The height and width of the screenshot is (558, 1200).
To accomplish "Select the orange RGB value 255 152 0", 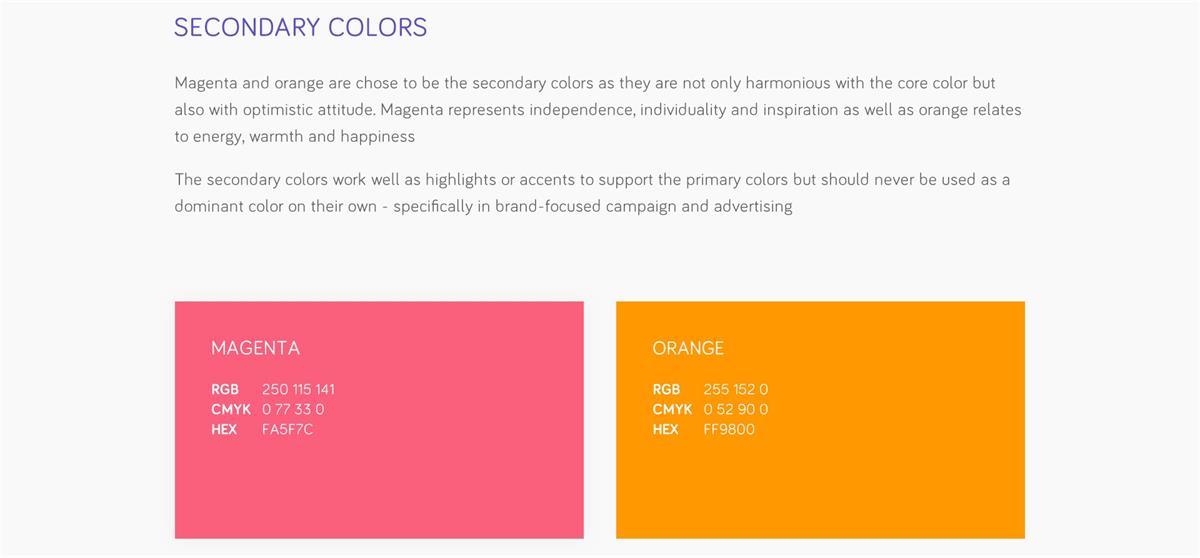I will (736, 389).
